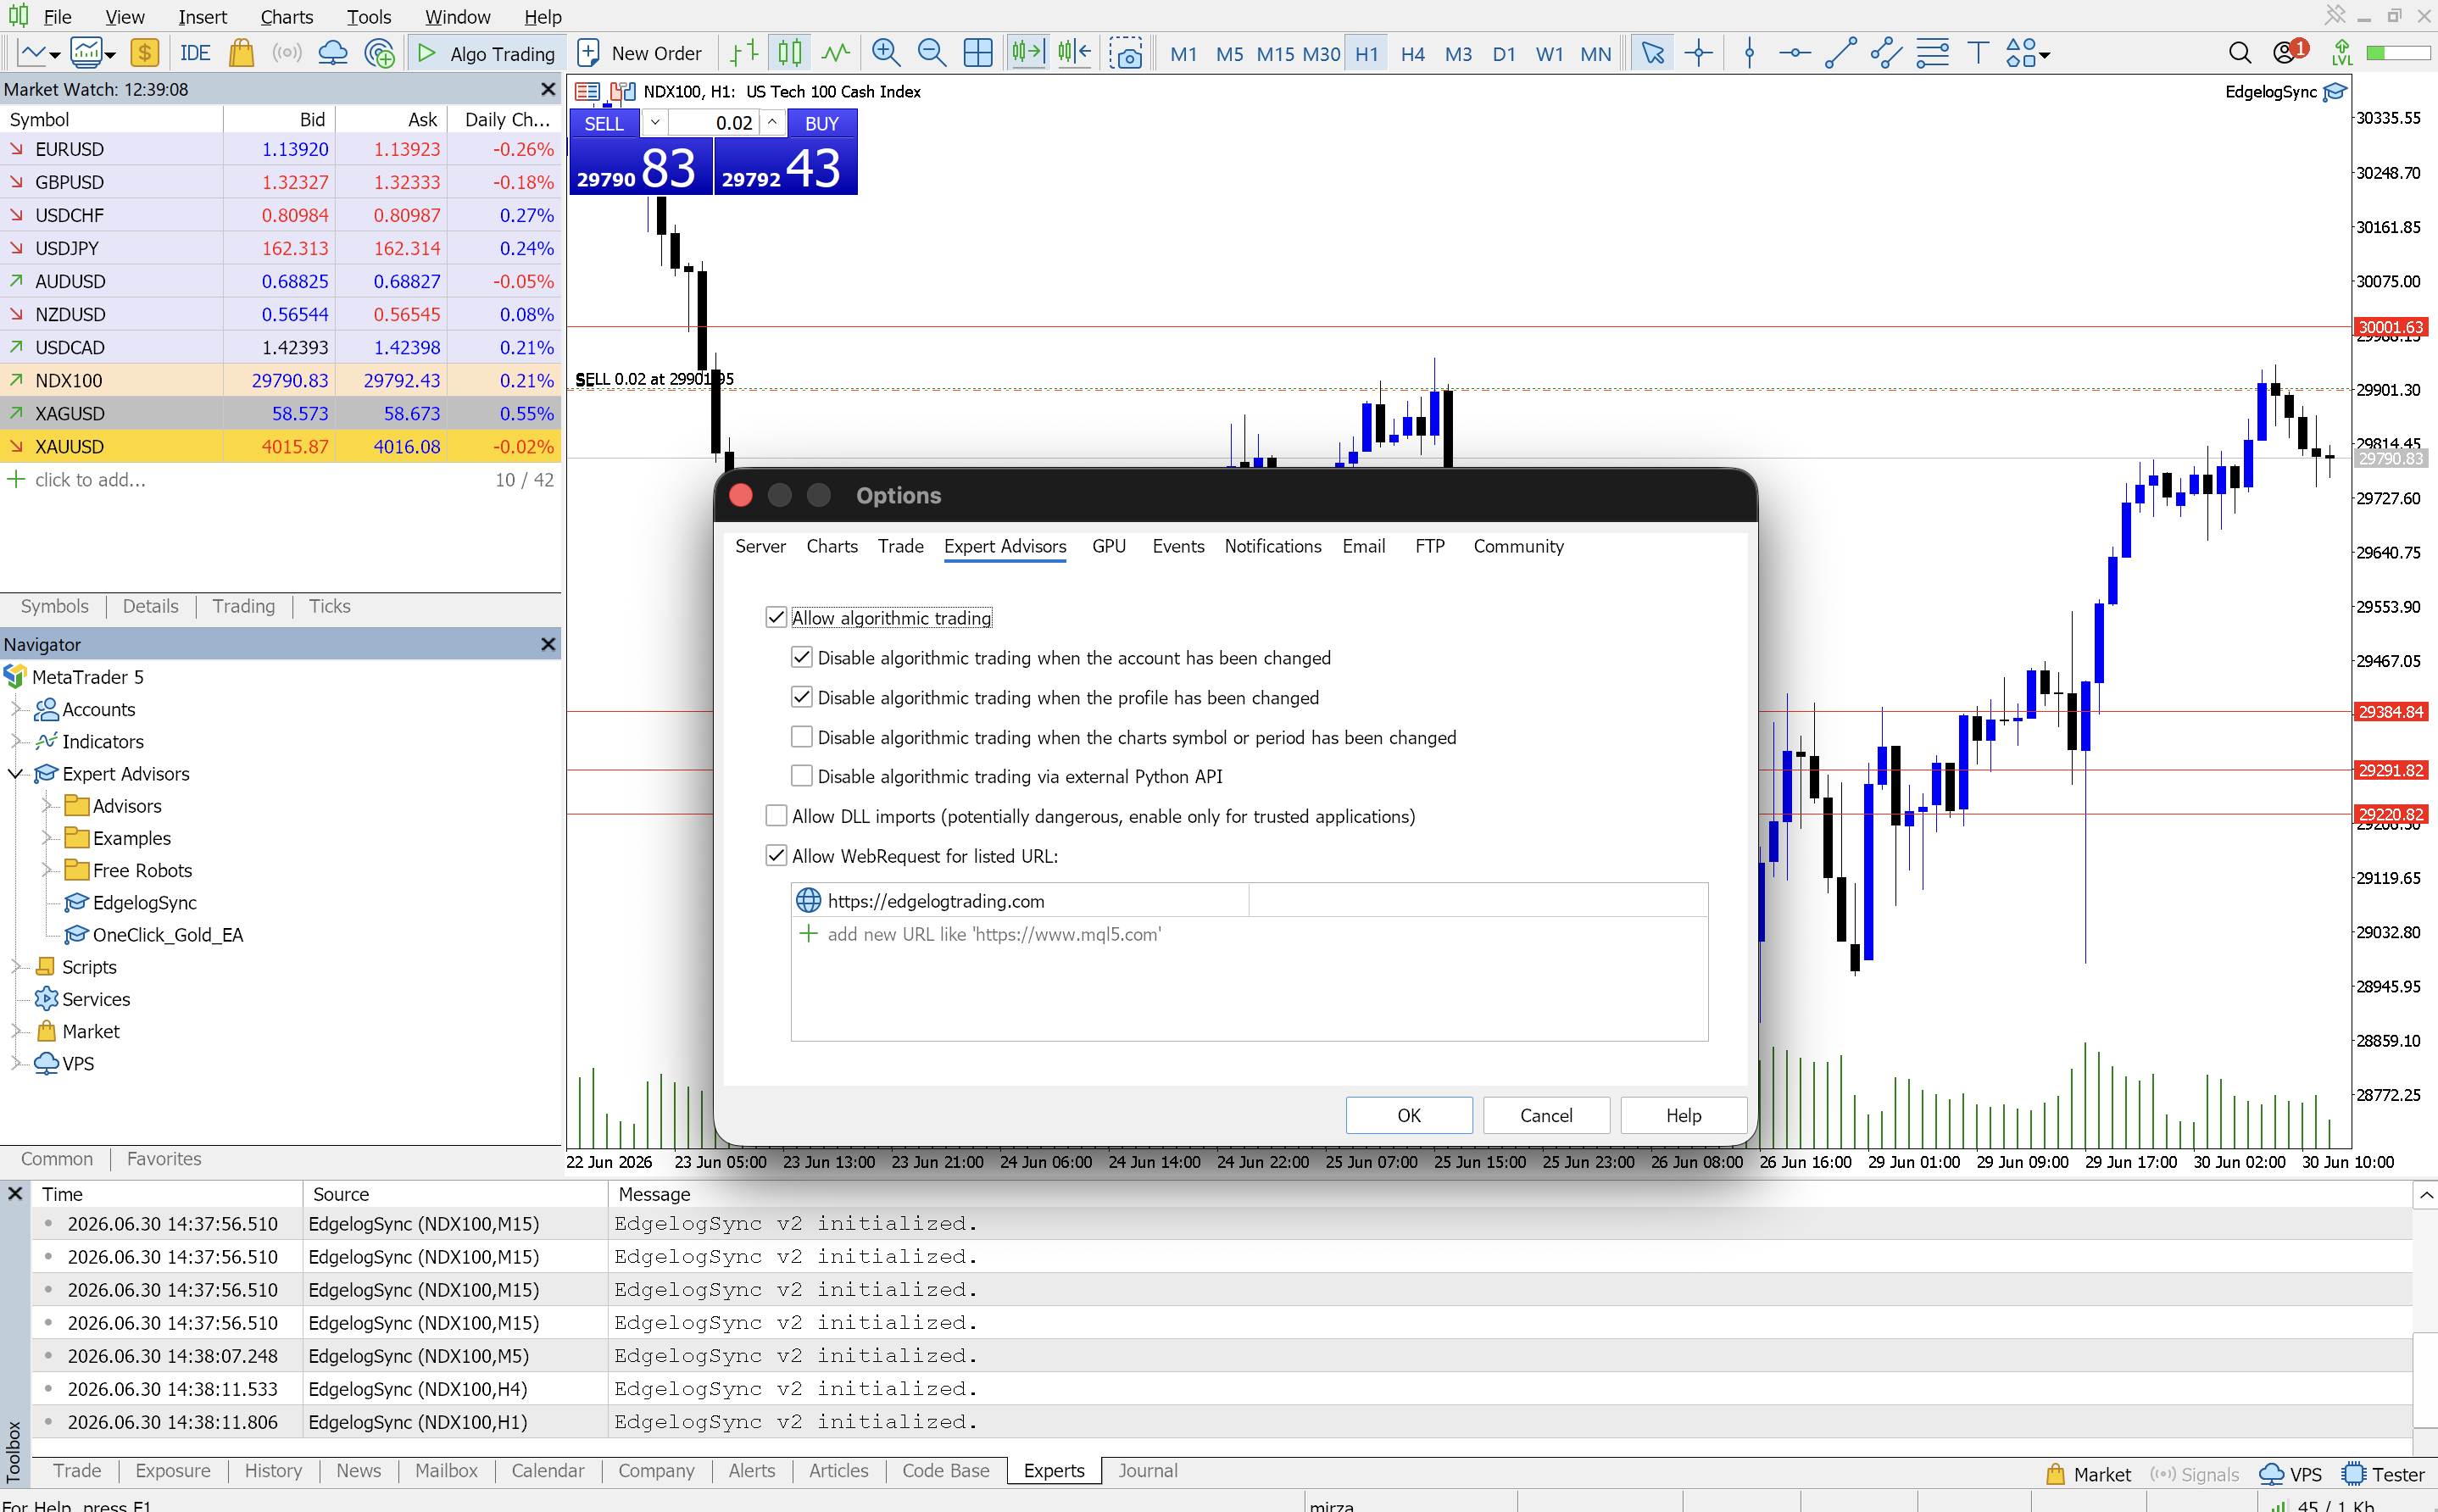Image resolution: width=2438 pixels, height=1512 pixels.
Task: Expand the Scripts tree node
Action: (16, 967)
